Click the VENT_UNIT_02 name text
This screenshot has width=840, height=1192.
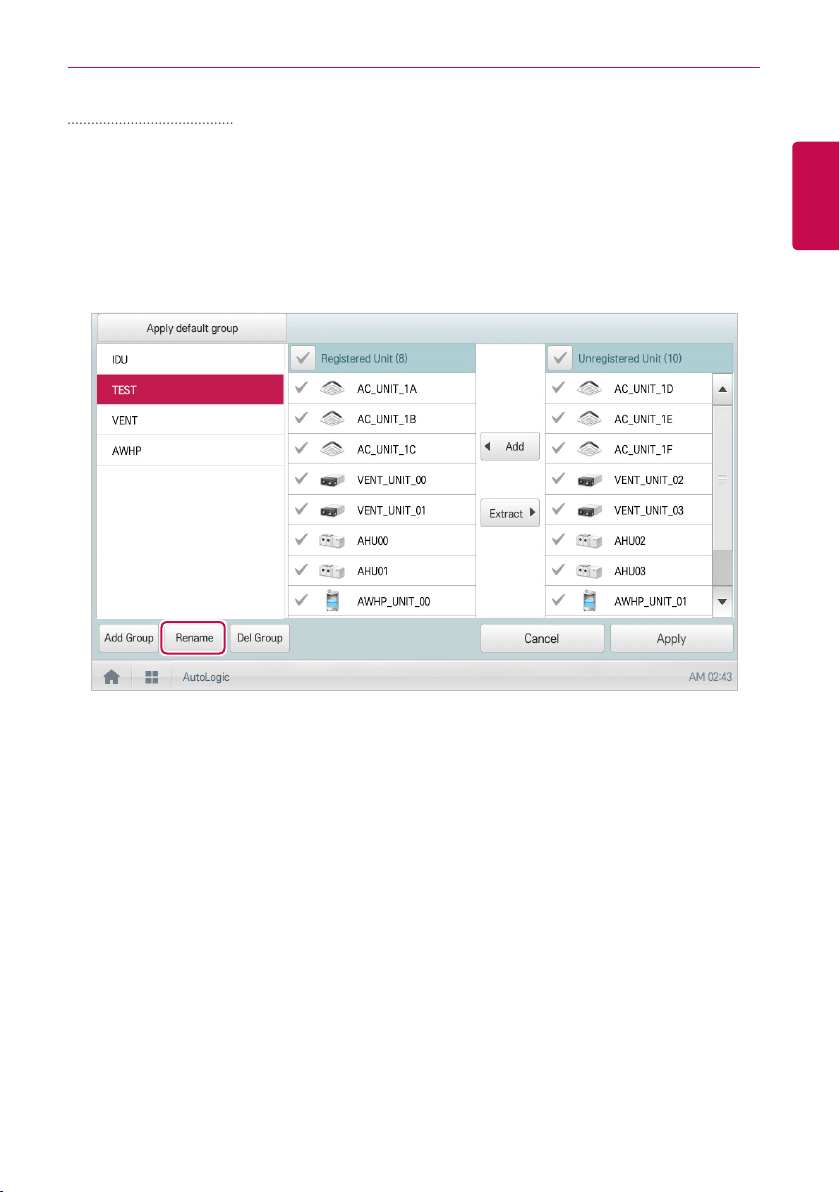[648, 480]
